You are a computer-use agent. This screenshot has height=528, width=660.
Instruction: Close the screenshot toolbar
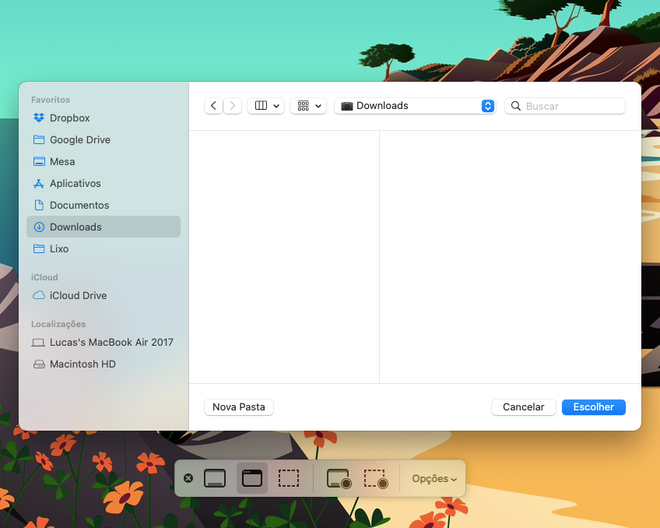(x=189, y=478)
